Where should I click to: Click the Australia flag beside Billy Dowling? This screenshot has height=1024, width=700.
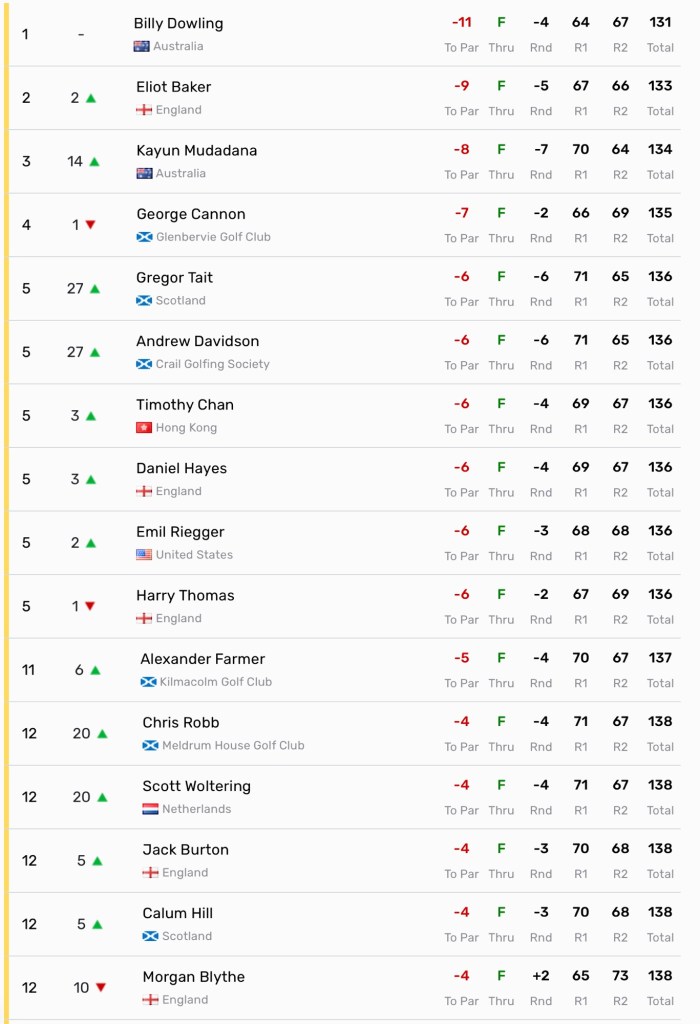[141, 47]
